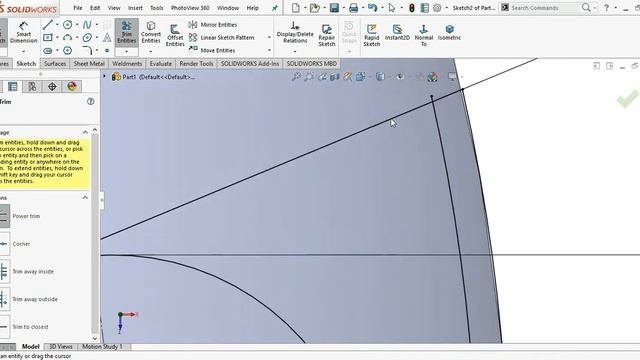Select the Spline tool
640x360 pixels.
click(x=87, y=24)
